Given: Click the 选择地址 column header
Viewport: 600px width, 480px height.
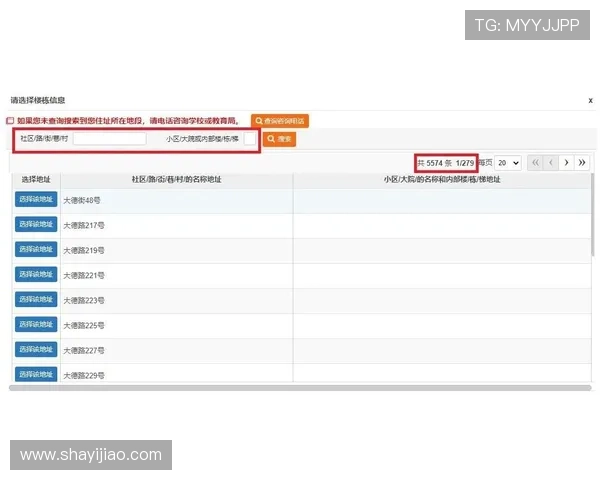Looking at the screenshot, I should coord(36,180).
